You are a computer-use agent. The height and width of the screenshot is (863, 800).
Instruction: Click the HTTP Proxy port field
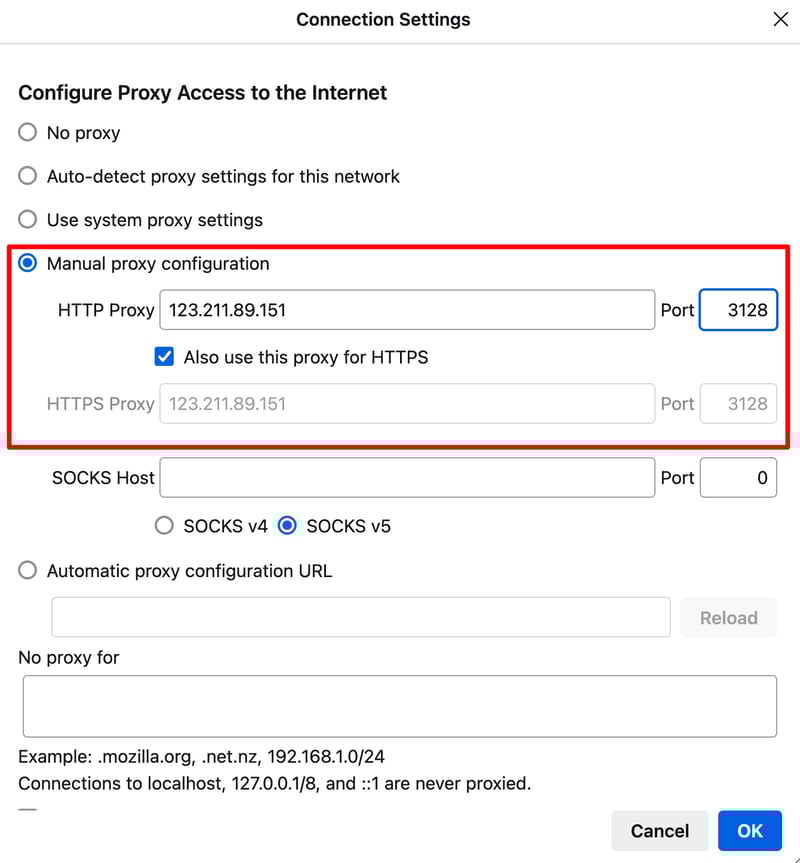pos(738,310)
